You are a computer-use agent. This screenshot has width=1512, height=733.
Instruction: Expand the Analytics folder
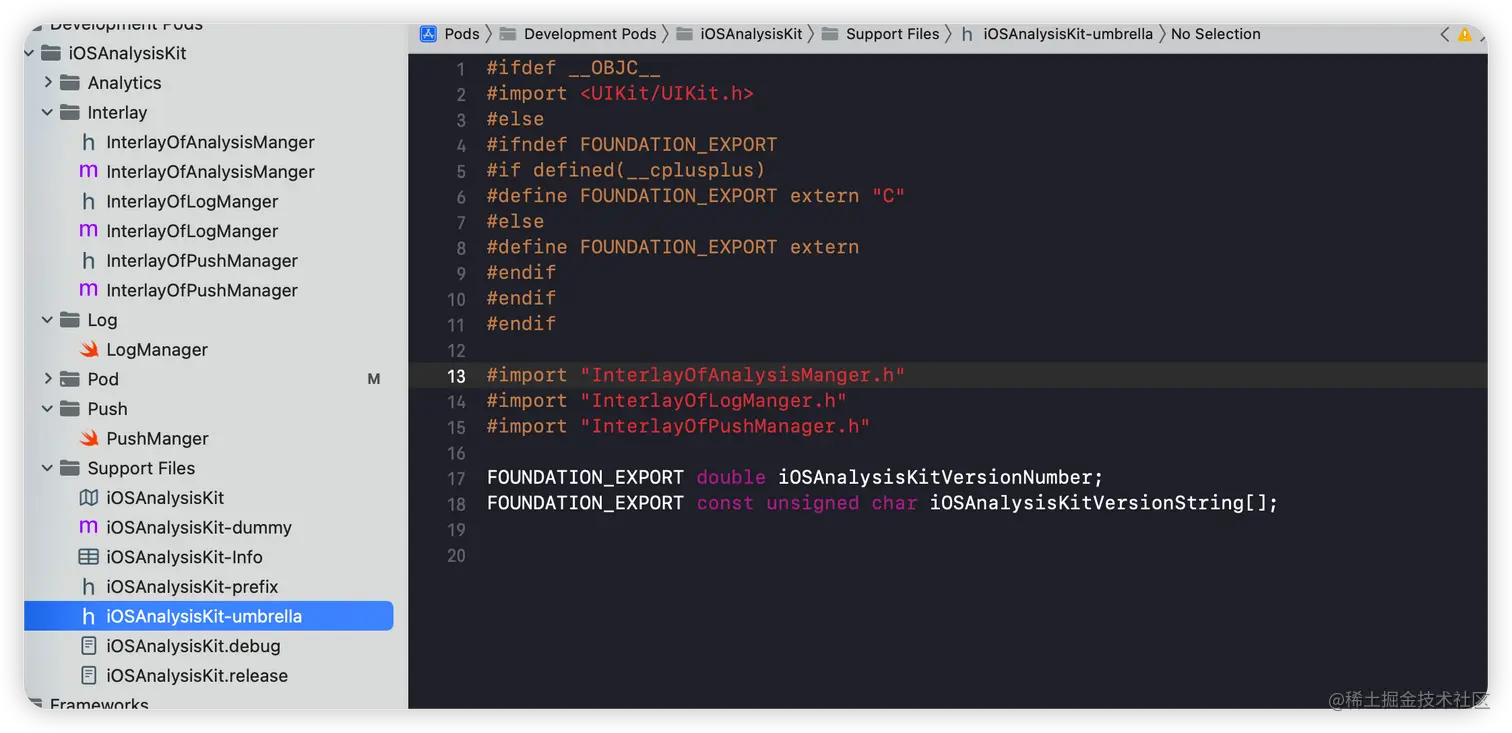coord(48,82)
